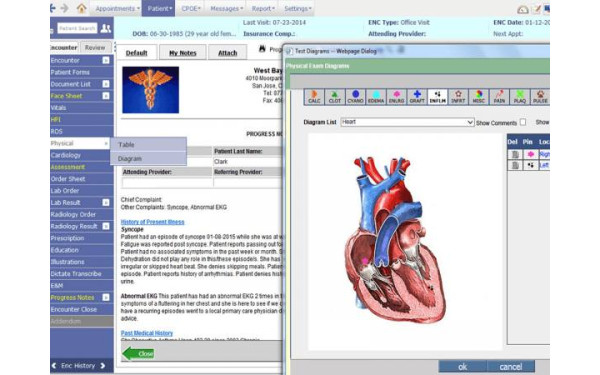The height and width of the screenshot is (375, 600).
Task: Select the CALC marker tool
Action: click(314, 97)
